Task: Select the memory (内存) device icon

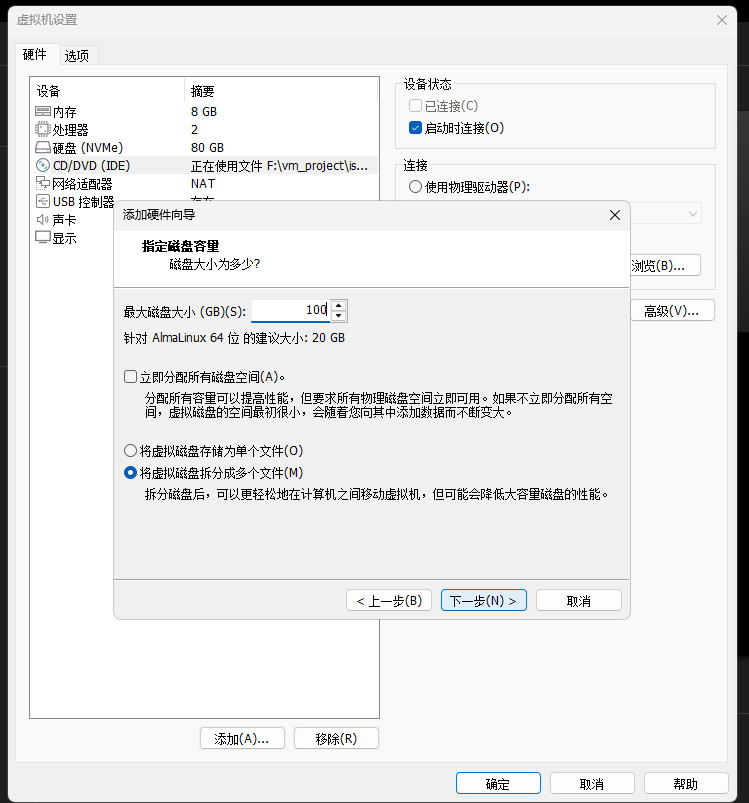Action: (x=43, y=111)
